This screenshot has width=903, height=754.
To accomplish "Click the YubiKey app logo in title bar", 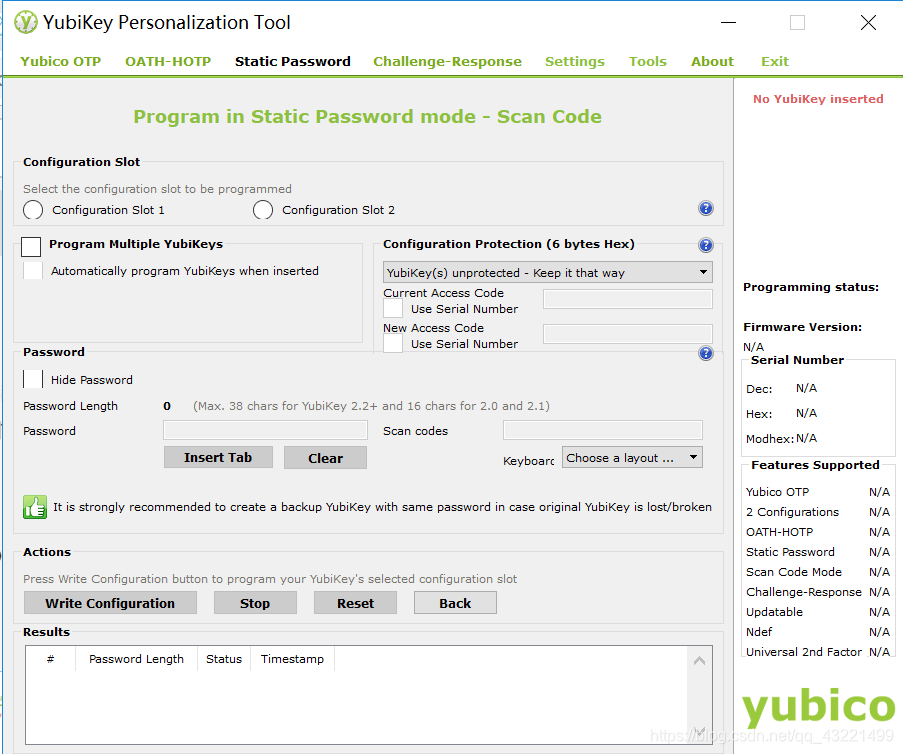I will 25,22.
